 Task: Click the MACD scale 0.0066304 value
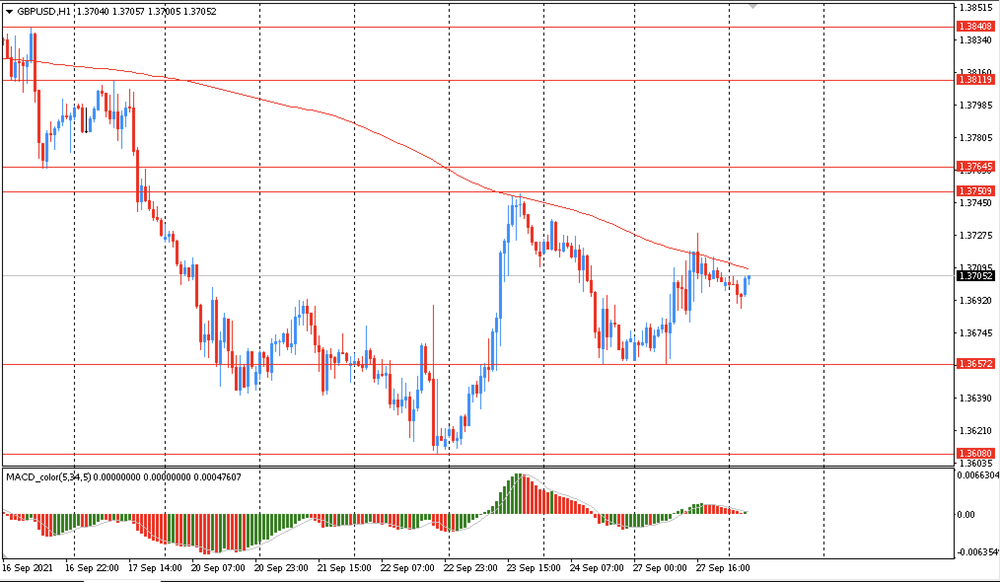click(x=978, y=475)
